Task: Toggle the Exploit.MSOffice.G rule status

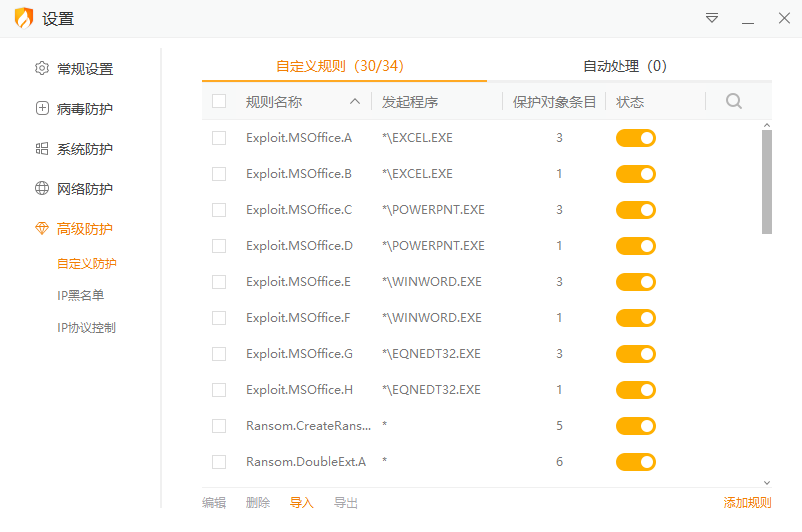Action: click(636, 354)
